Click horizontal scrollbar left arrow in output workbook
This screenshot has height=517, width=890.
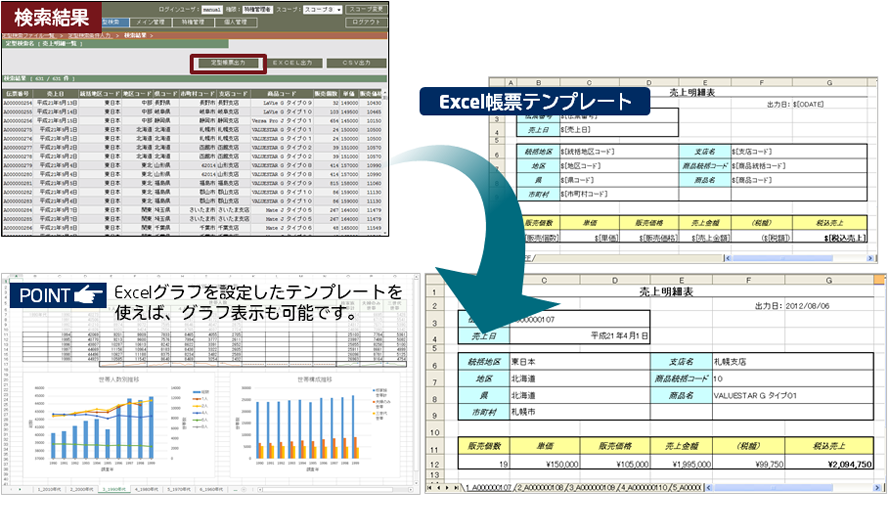[708, 487]
